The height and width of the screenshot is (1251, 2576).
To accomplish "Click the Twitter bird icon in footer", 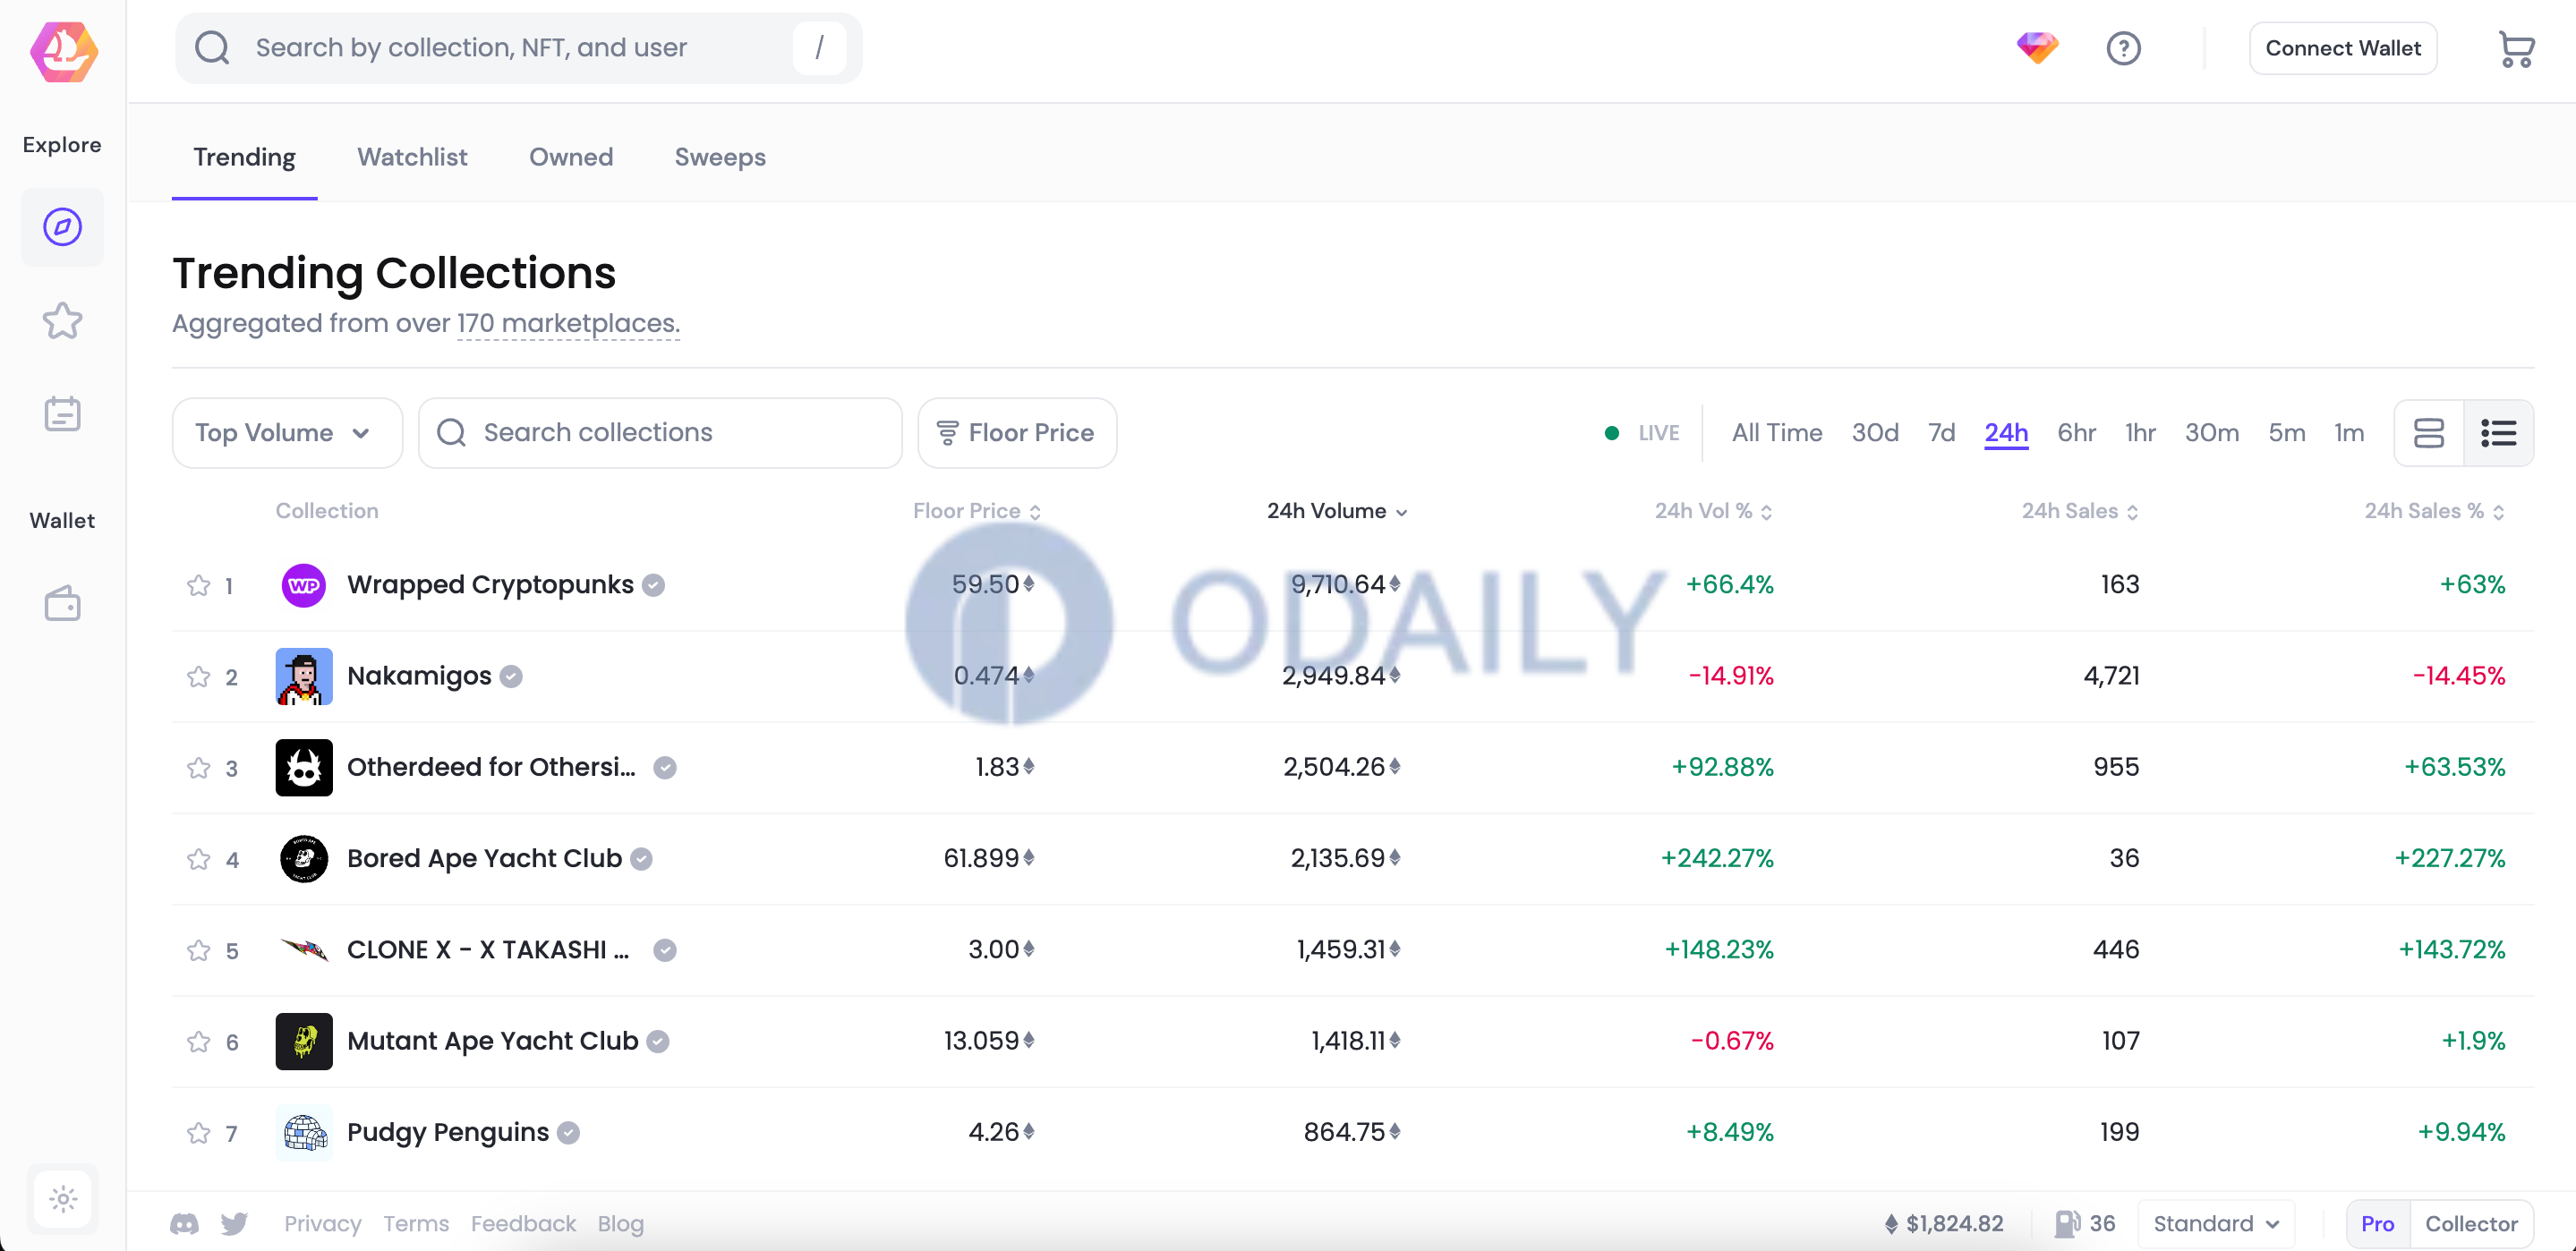I will tap(234, 1223).
